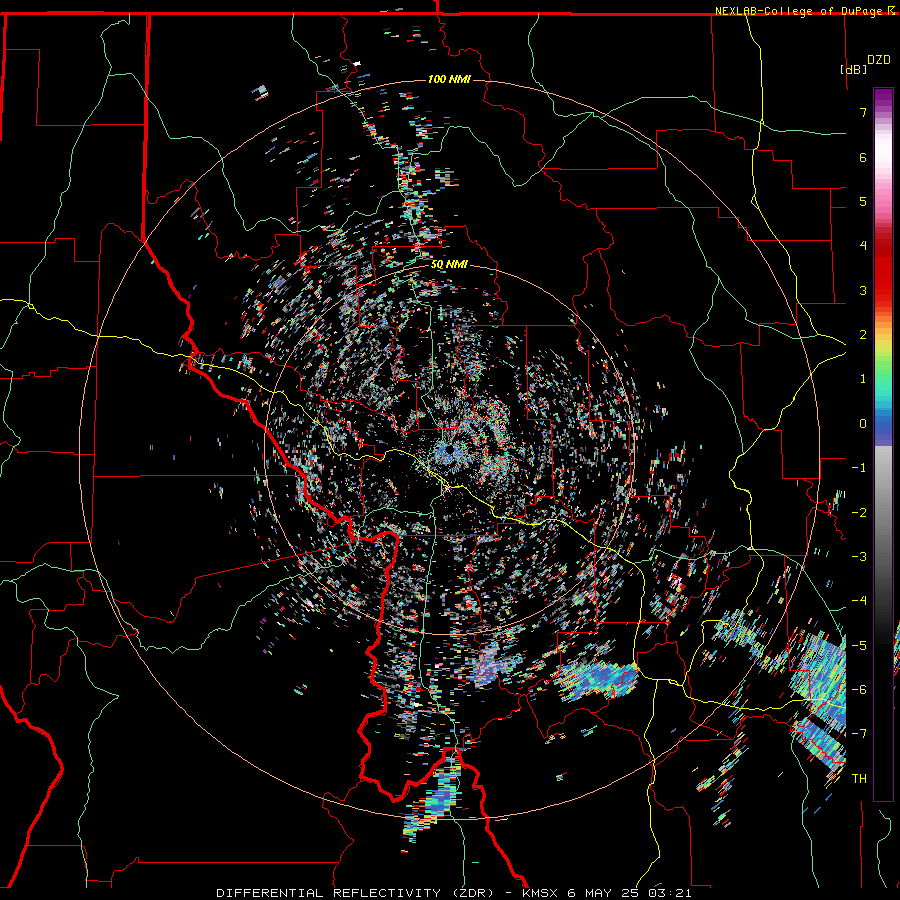
Task: Click the -6 value on color scale
Action: 859,690
